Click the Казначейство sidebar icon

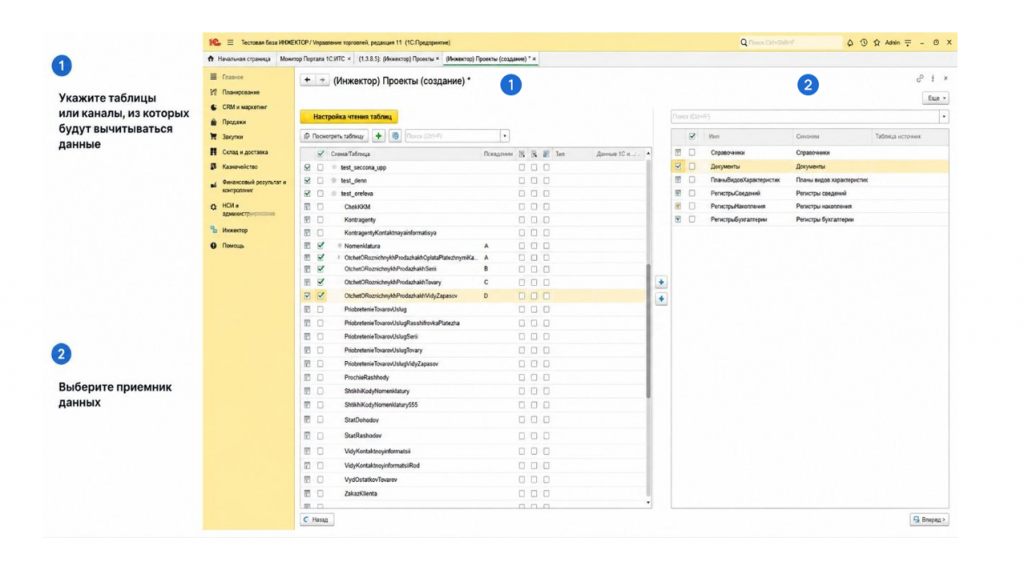pos(214,167)
